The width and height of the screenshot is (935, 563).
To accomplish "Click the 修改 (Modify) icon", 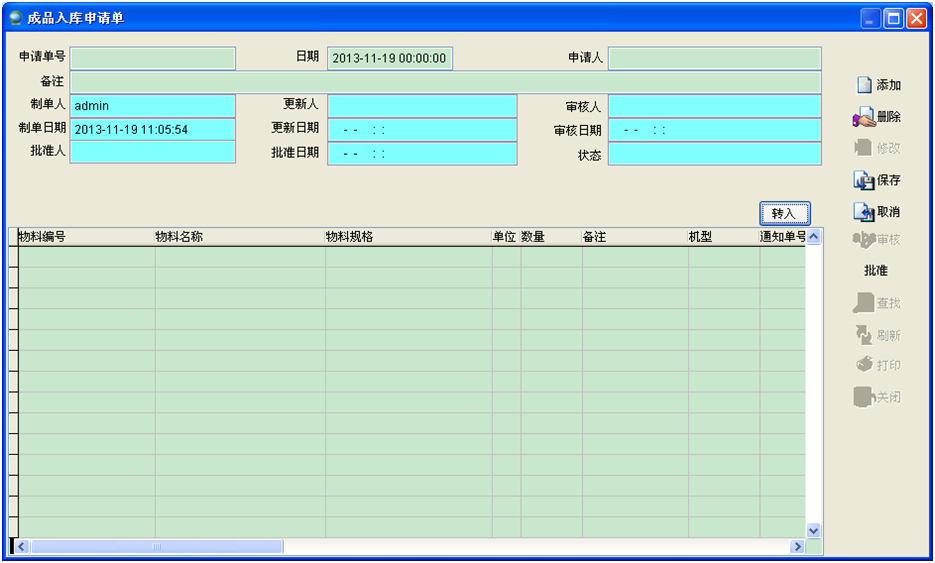I will click(x=864, y=148).
